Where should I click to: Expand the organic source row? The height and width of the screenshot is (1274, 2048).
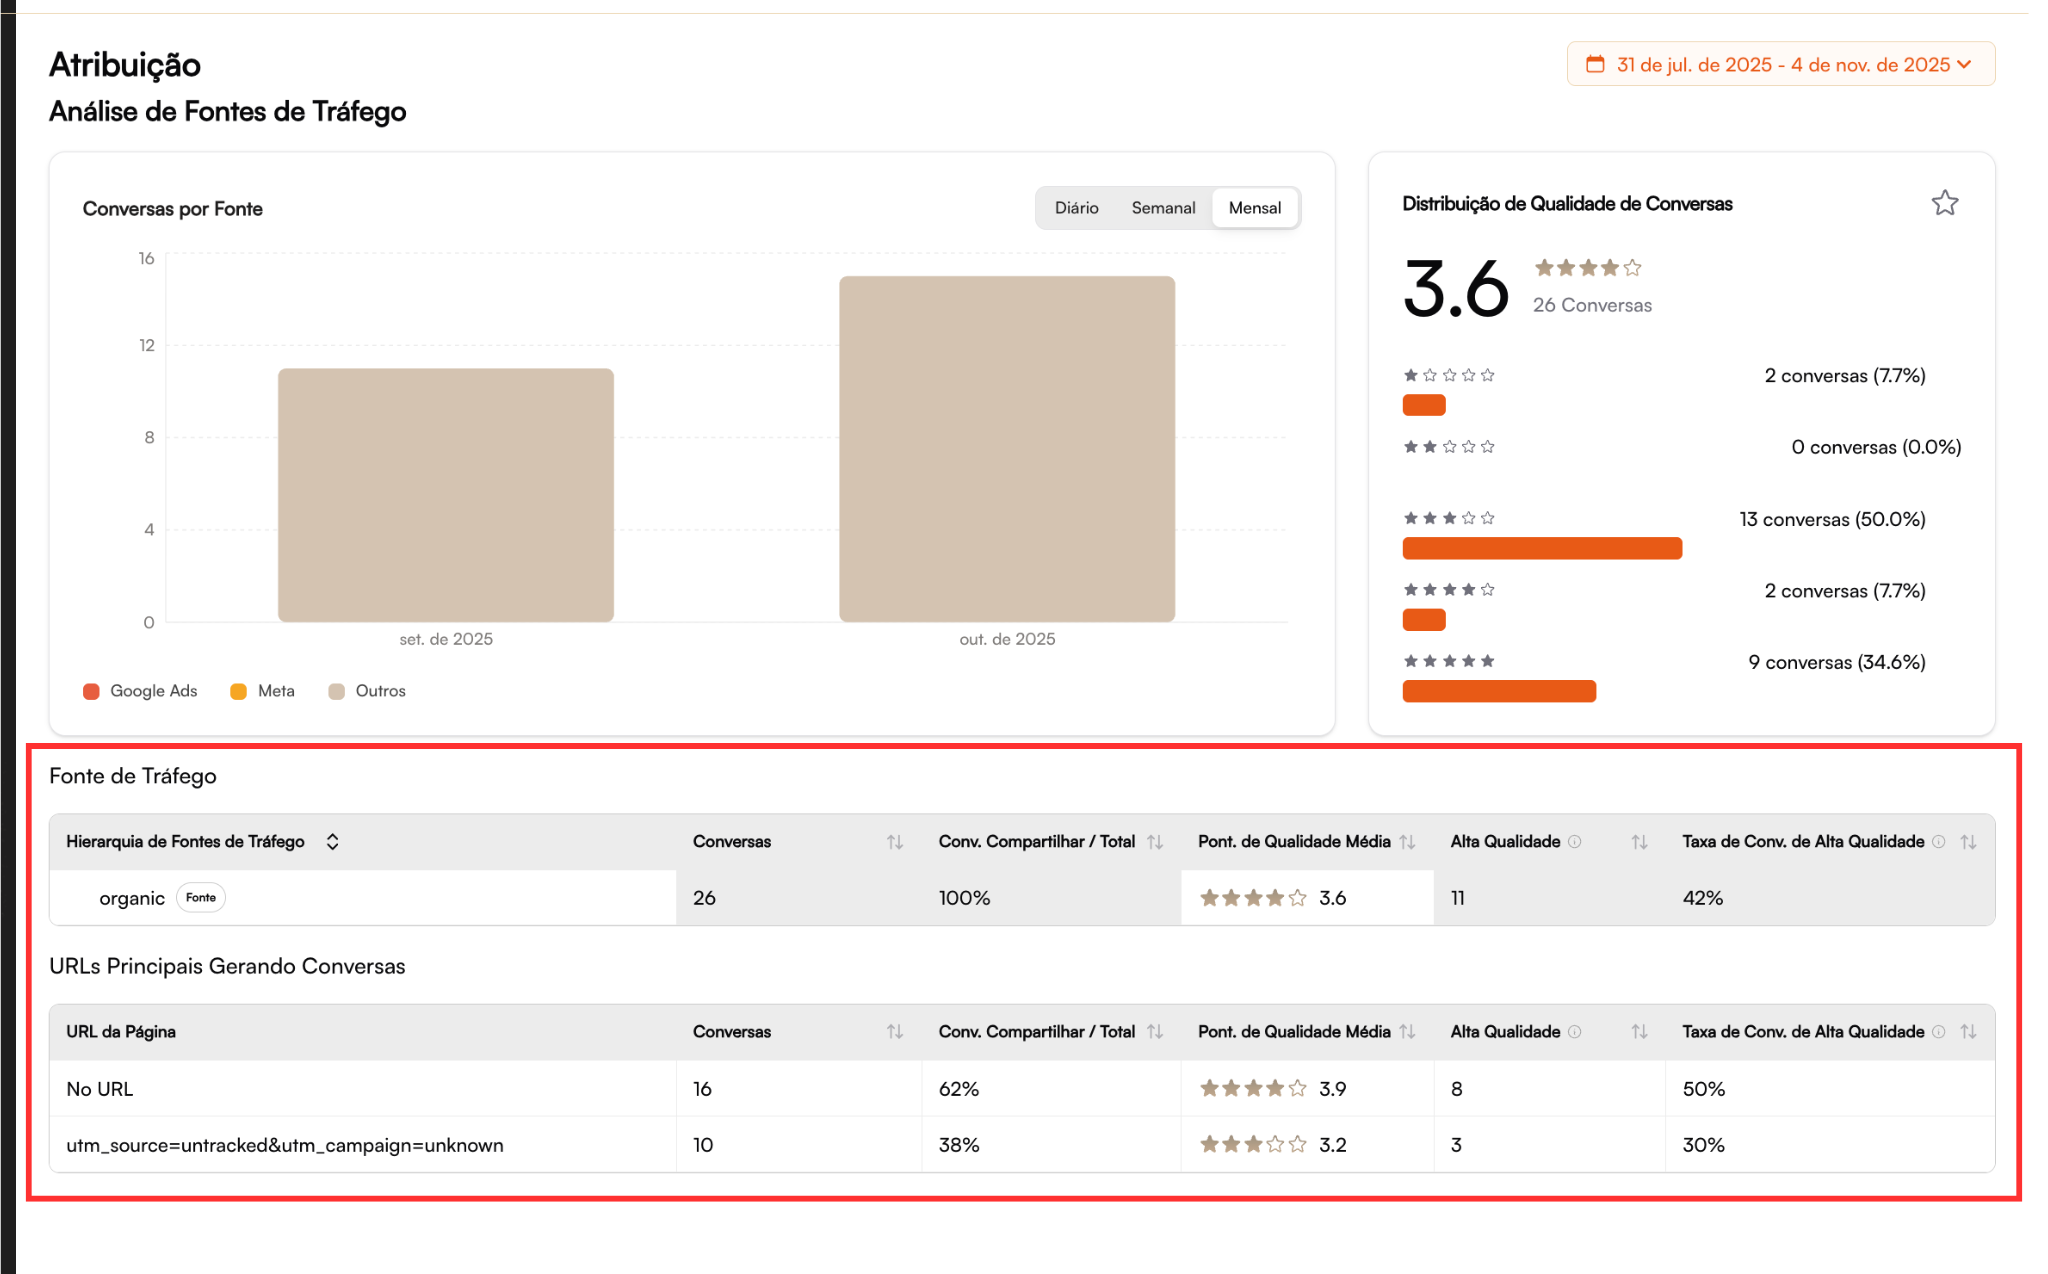[x=132, y=898]
